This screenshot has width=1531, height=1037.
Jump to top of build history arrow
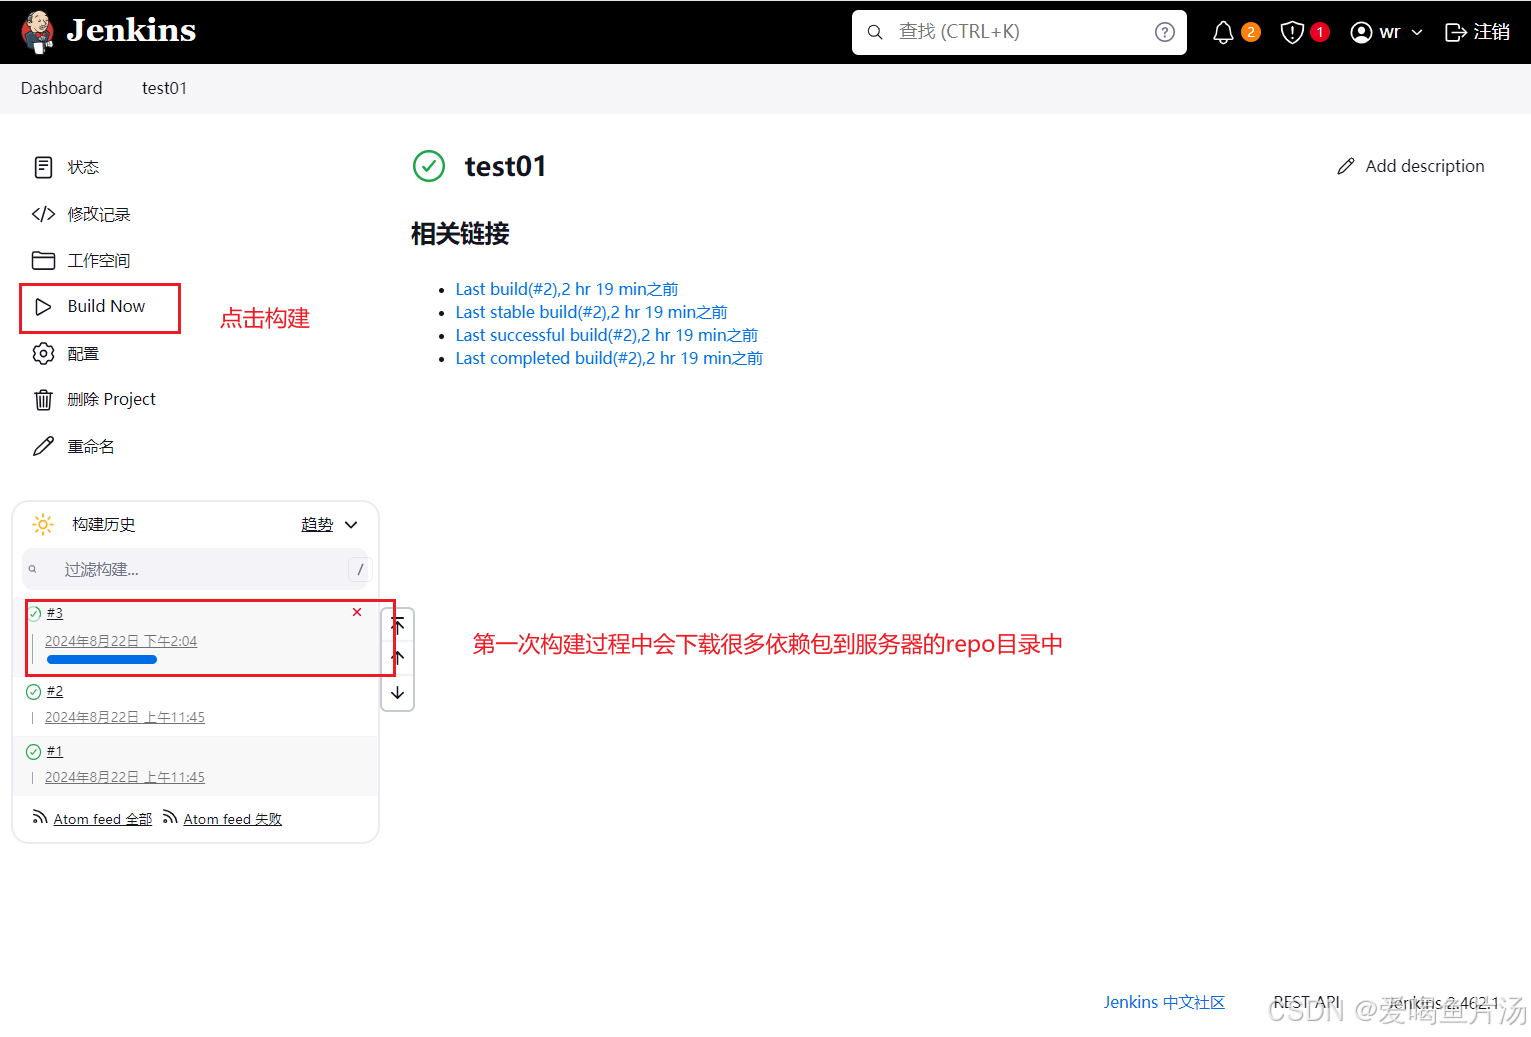(398, 625)
